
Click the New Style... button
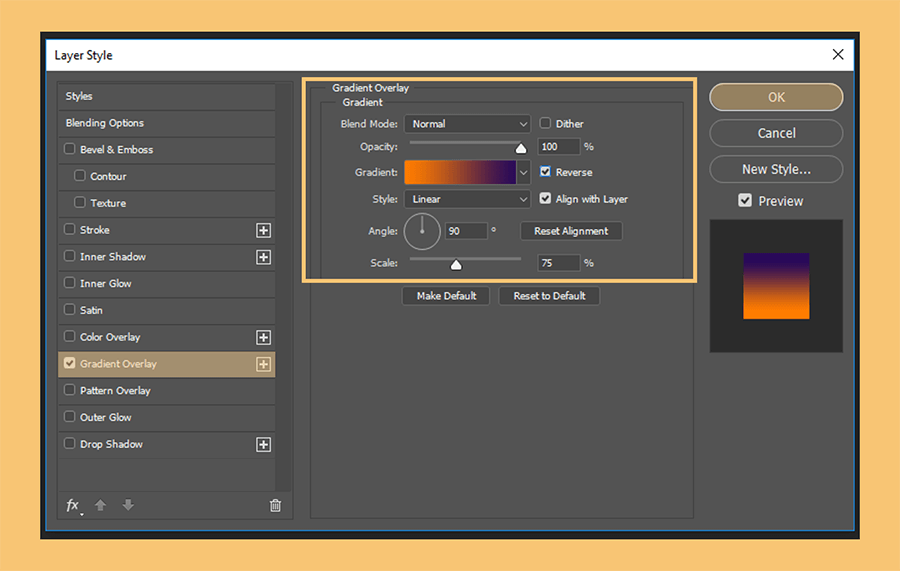(x=776, y=169)
